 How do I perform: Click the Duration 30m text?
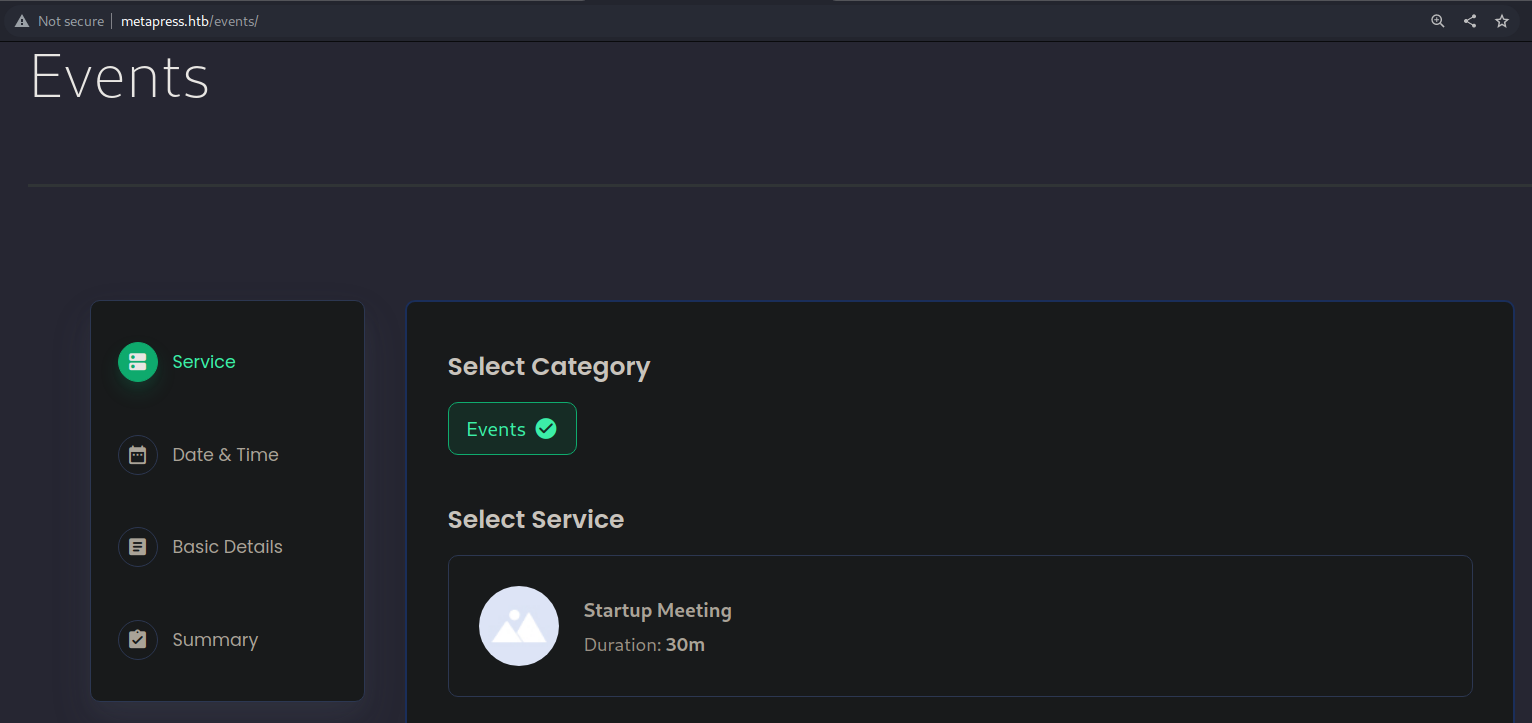click(x=644, y=645)
